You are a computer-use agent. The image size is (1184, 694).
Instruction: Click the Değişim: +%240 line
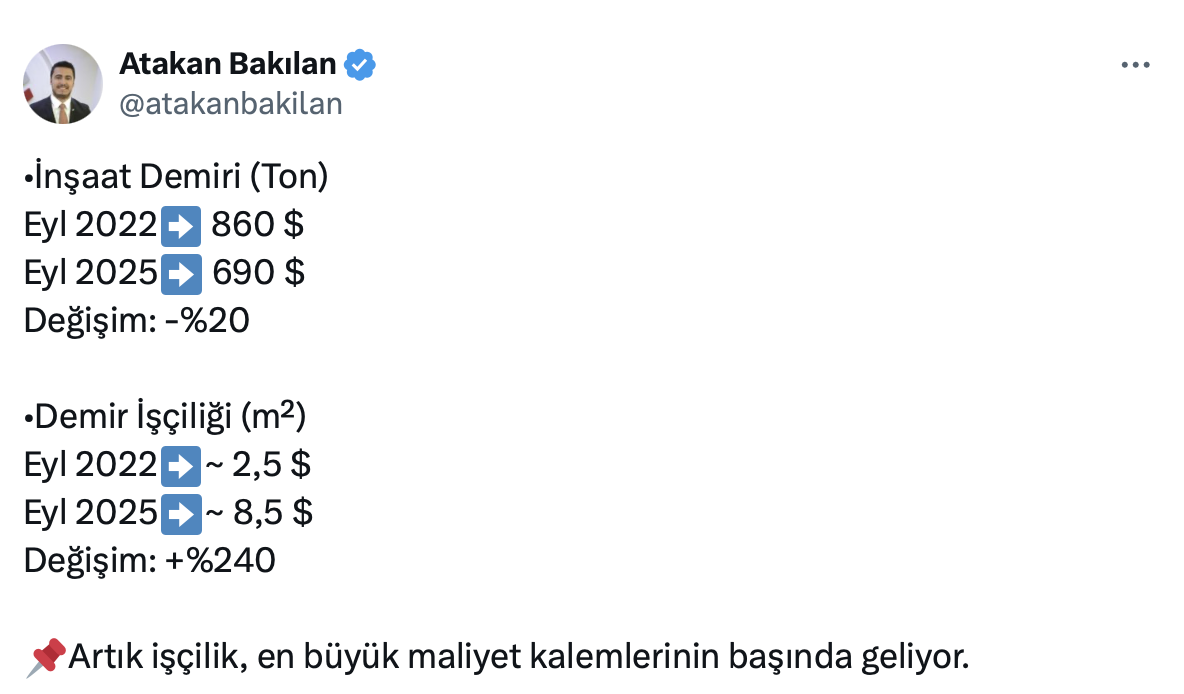click(x=149, y=561)
